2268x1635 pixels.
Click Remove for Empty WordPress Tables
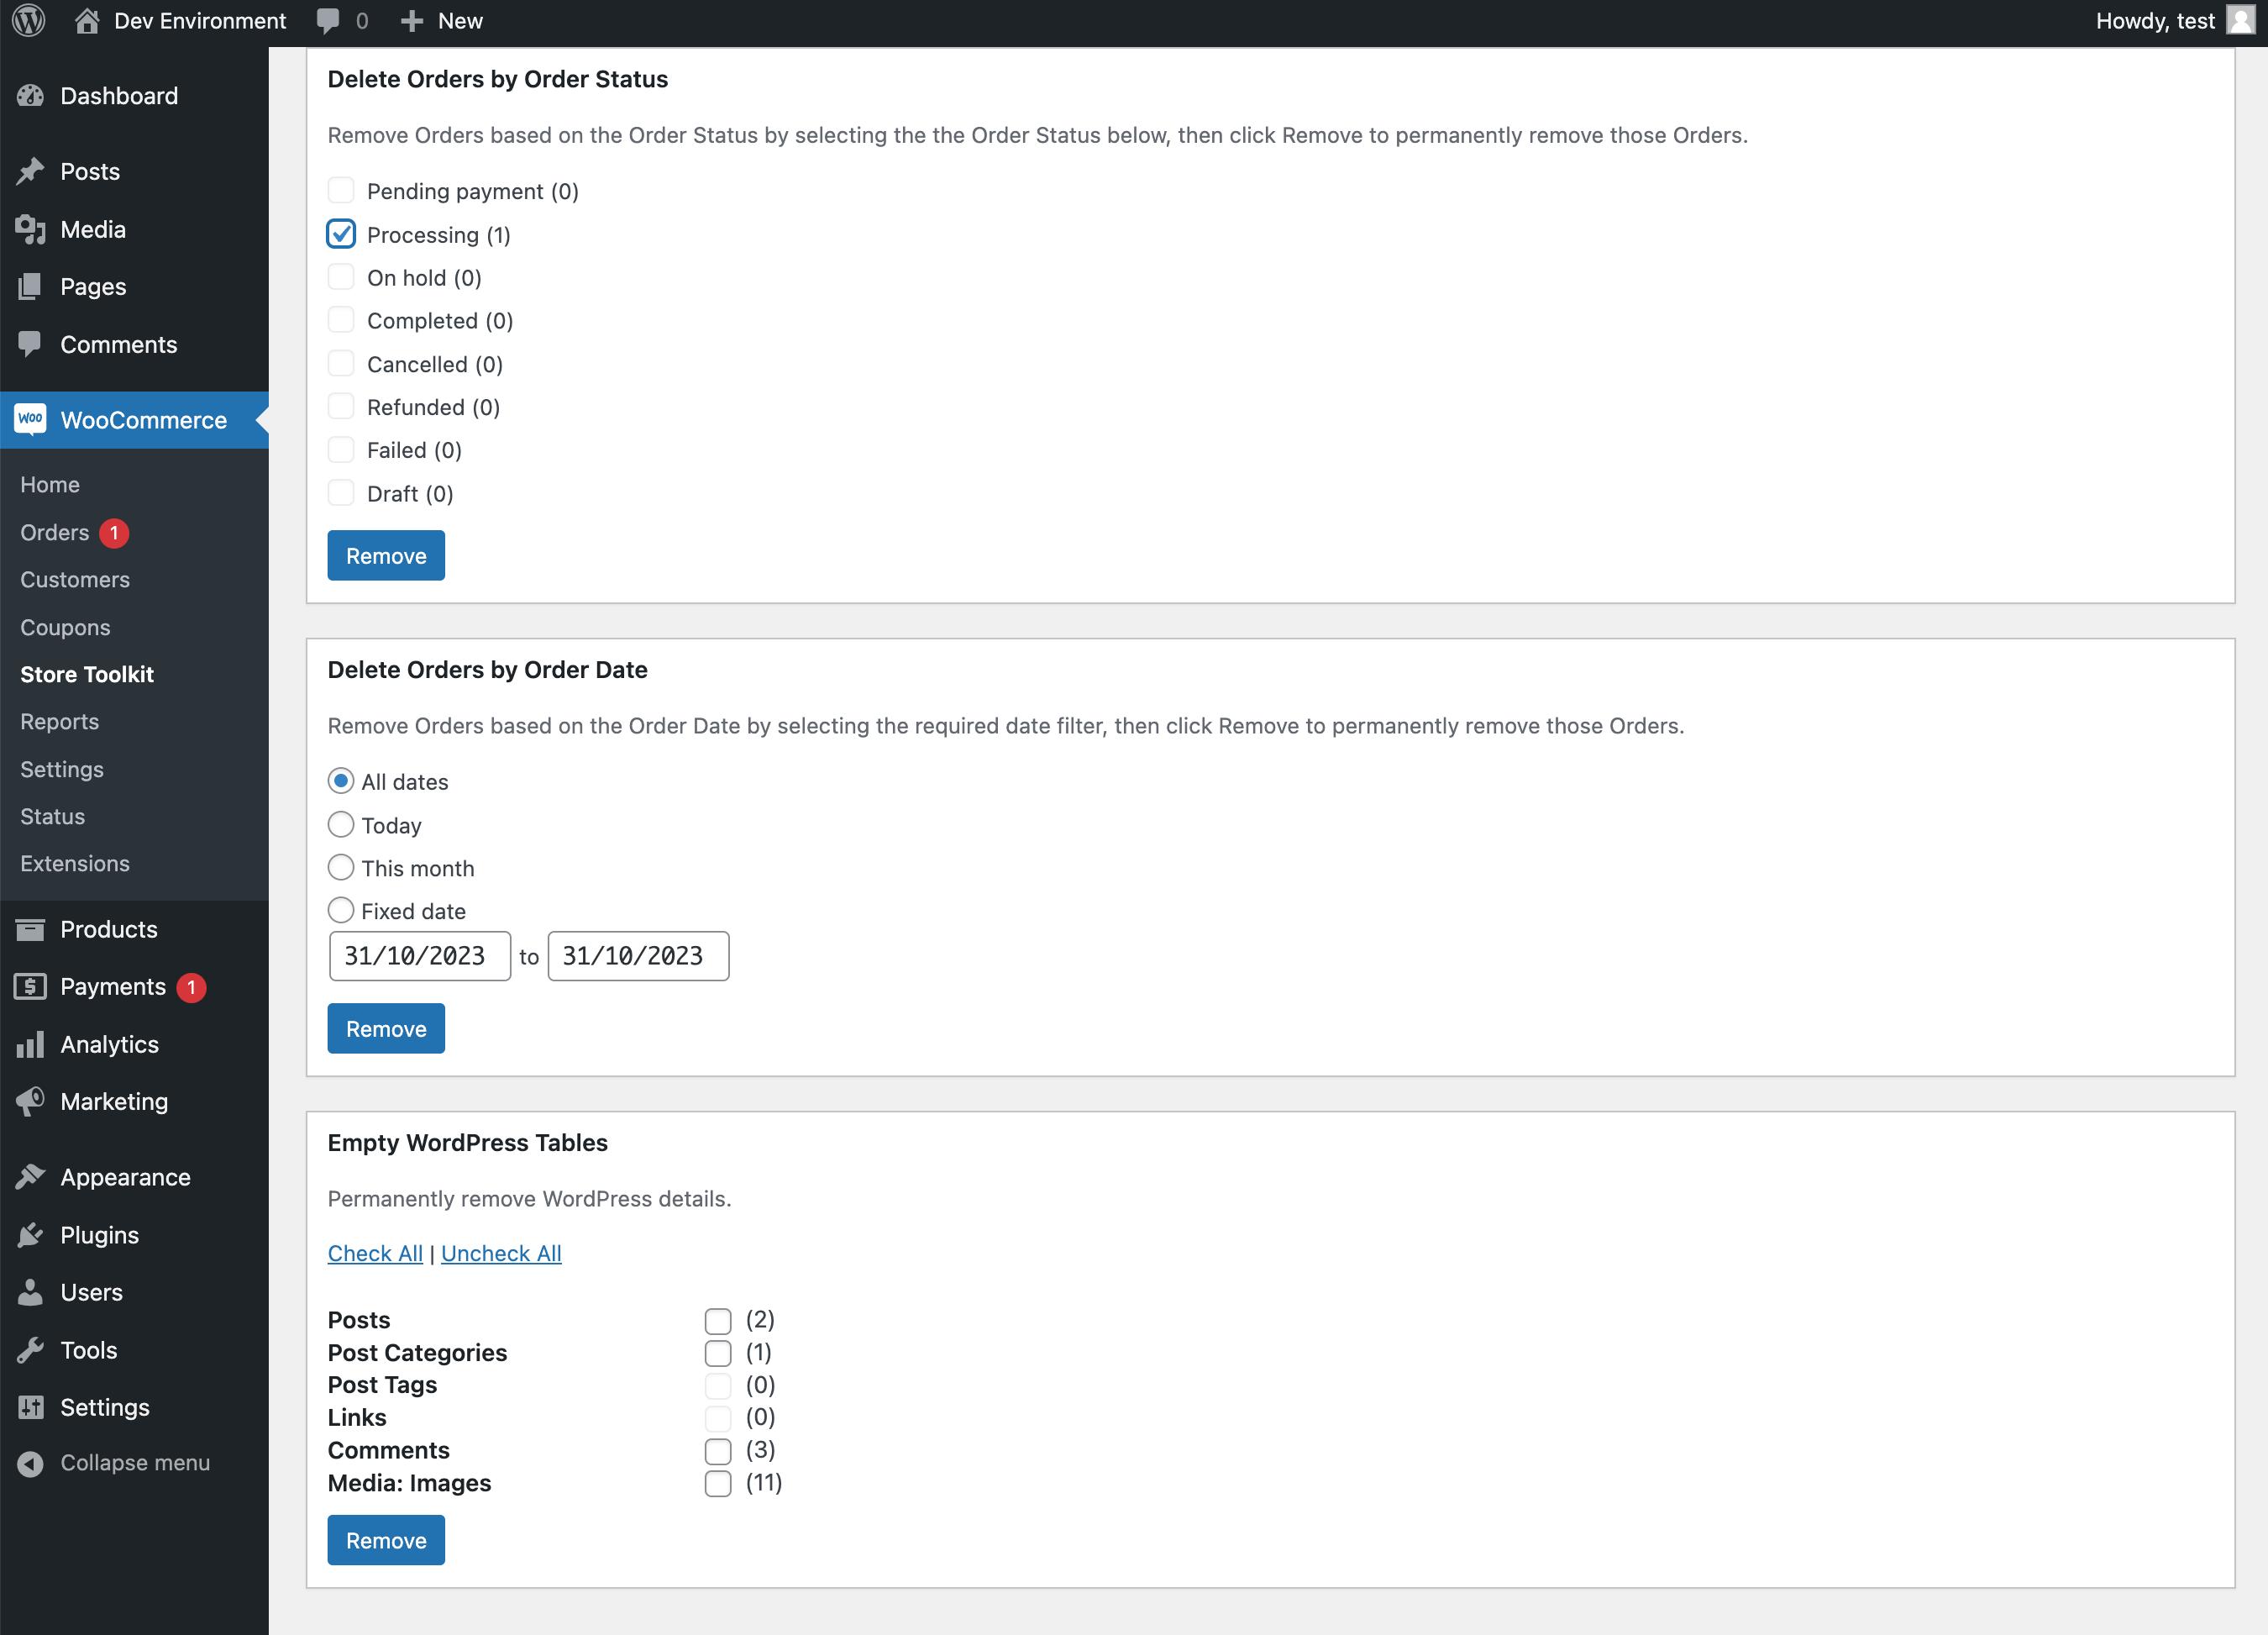(x=386, y=1538)
